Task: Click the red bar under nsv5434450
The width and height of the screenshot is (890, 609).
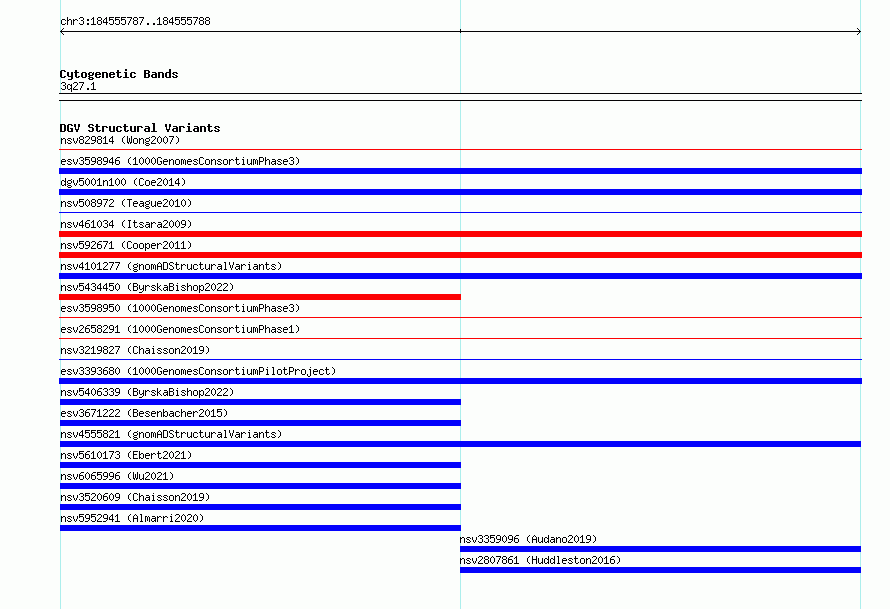Action: 261,297
